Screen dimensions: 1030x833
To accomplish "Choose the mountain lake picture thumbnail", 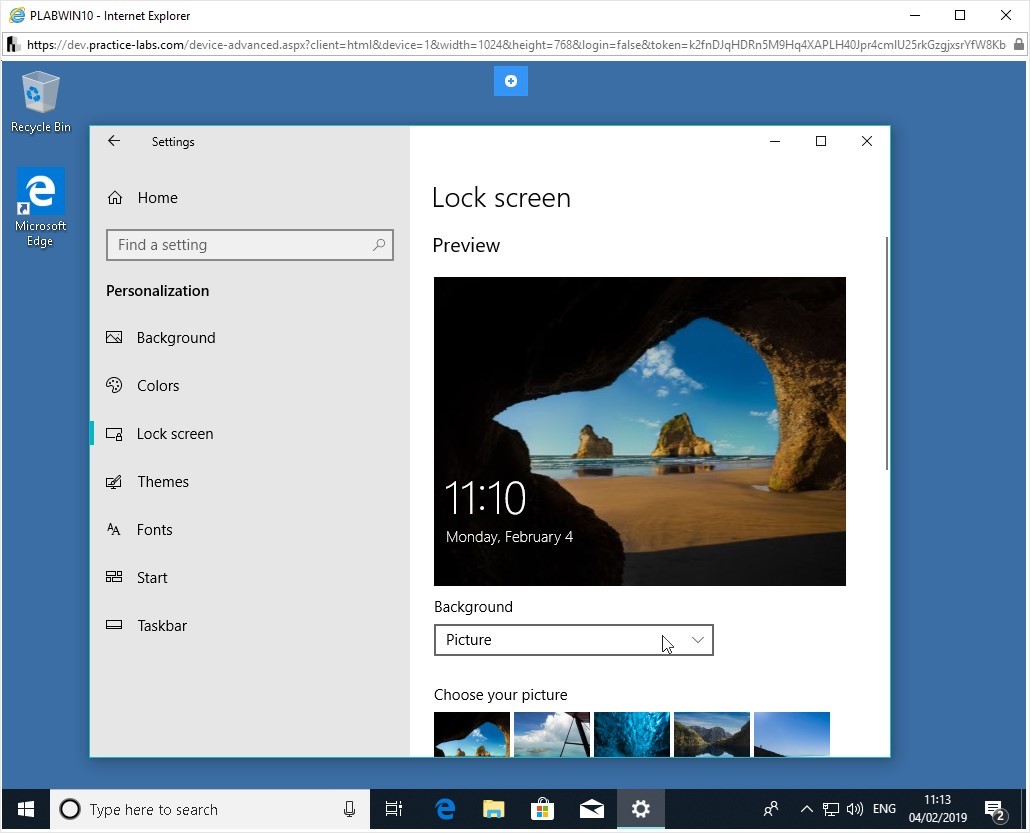I will pyautogui.click(x=712, y=734).
